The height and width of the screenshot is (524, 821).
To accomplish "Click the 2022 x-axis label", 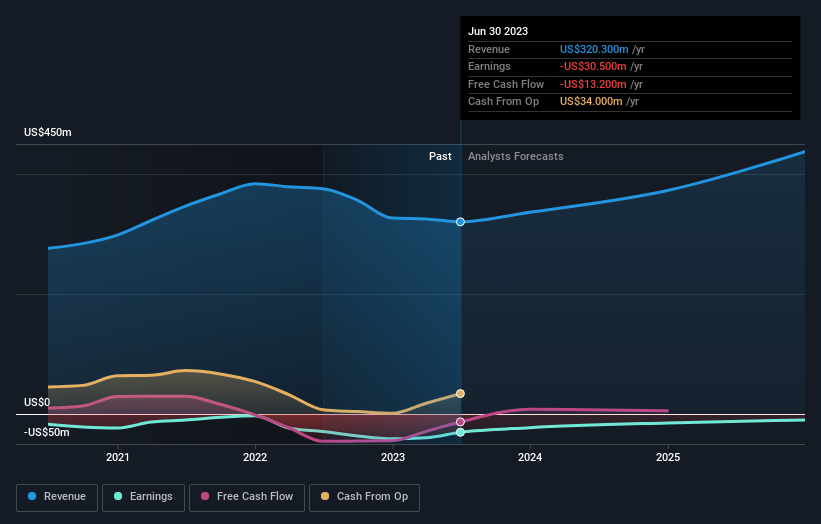I will pyautogui.click(x=255, y=458).
